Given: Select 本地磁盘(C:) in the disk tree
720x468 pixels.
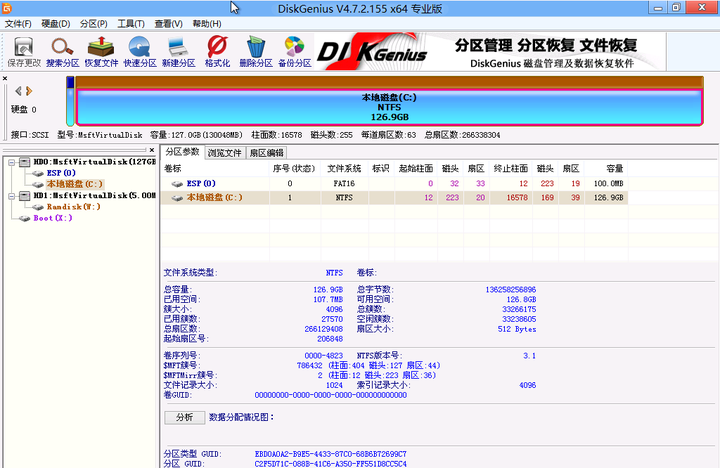Looking at the screenshot, I should click(74, 184).
